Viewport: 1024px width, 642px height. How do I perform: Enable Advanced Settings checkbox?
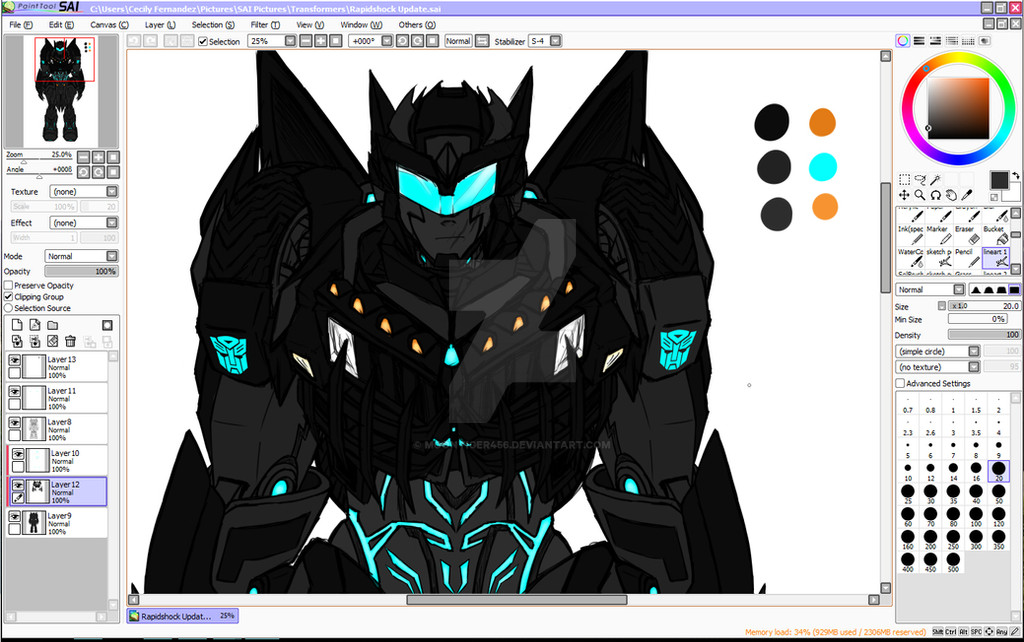coord(900,383)
